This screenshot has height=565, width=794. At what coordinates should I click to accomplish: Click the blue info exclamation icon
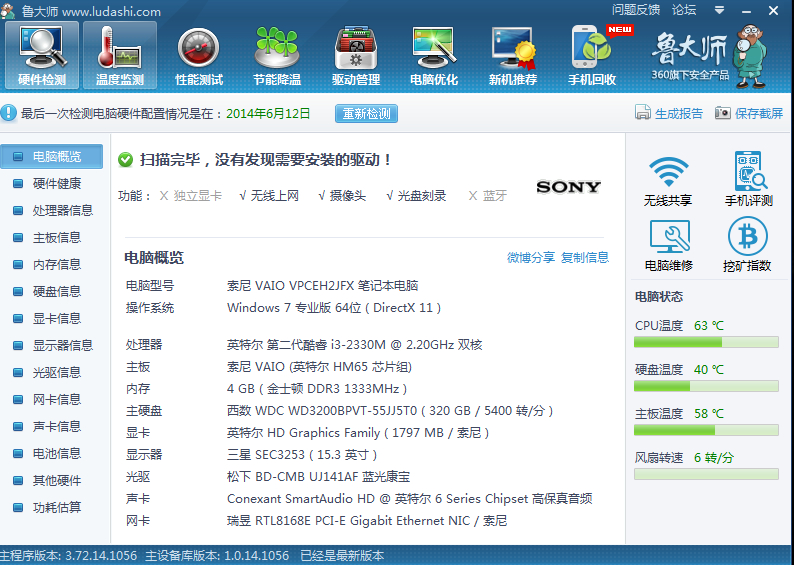(9, 113)
